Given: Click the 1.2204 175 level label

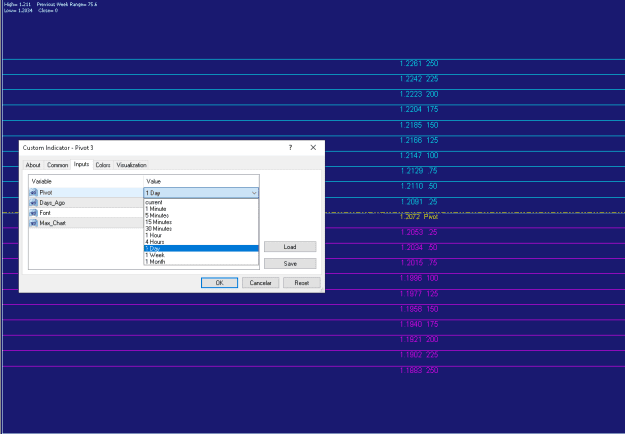Looking at the screenshot, I should point(419,109).
